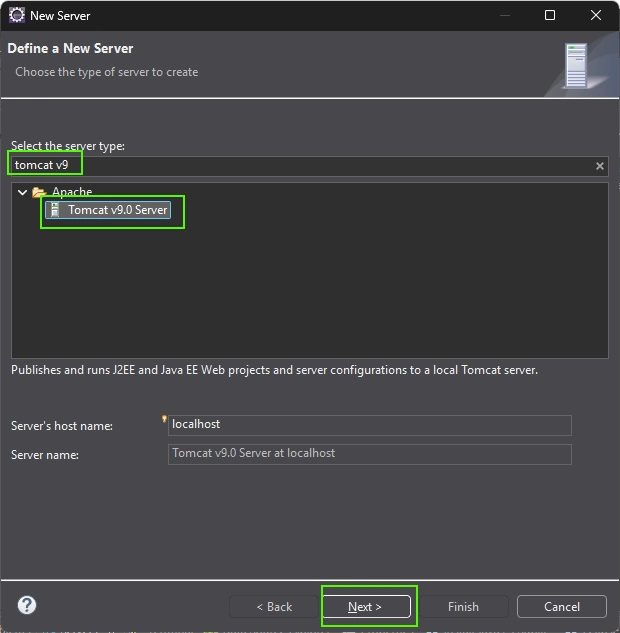The width and height of the screenshot is (620, 633).
Task: Cancel the New Server dialog
Action: [561, 606]
